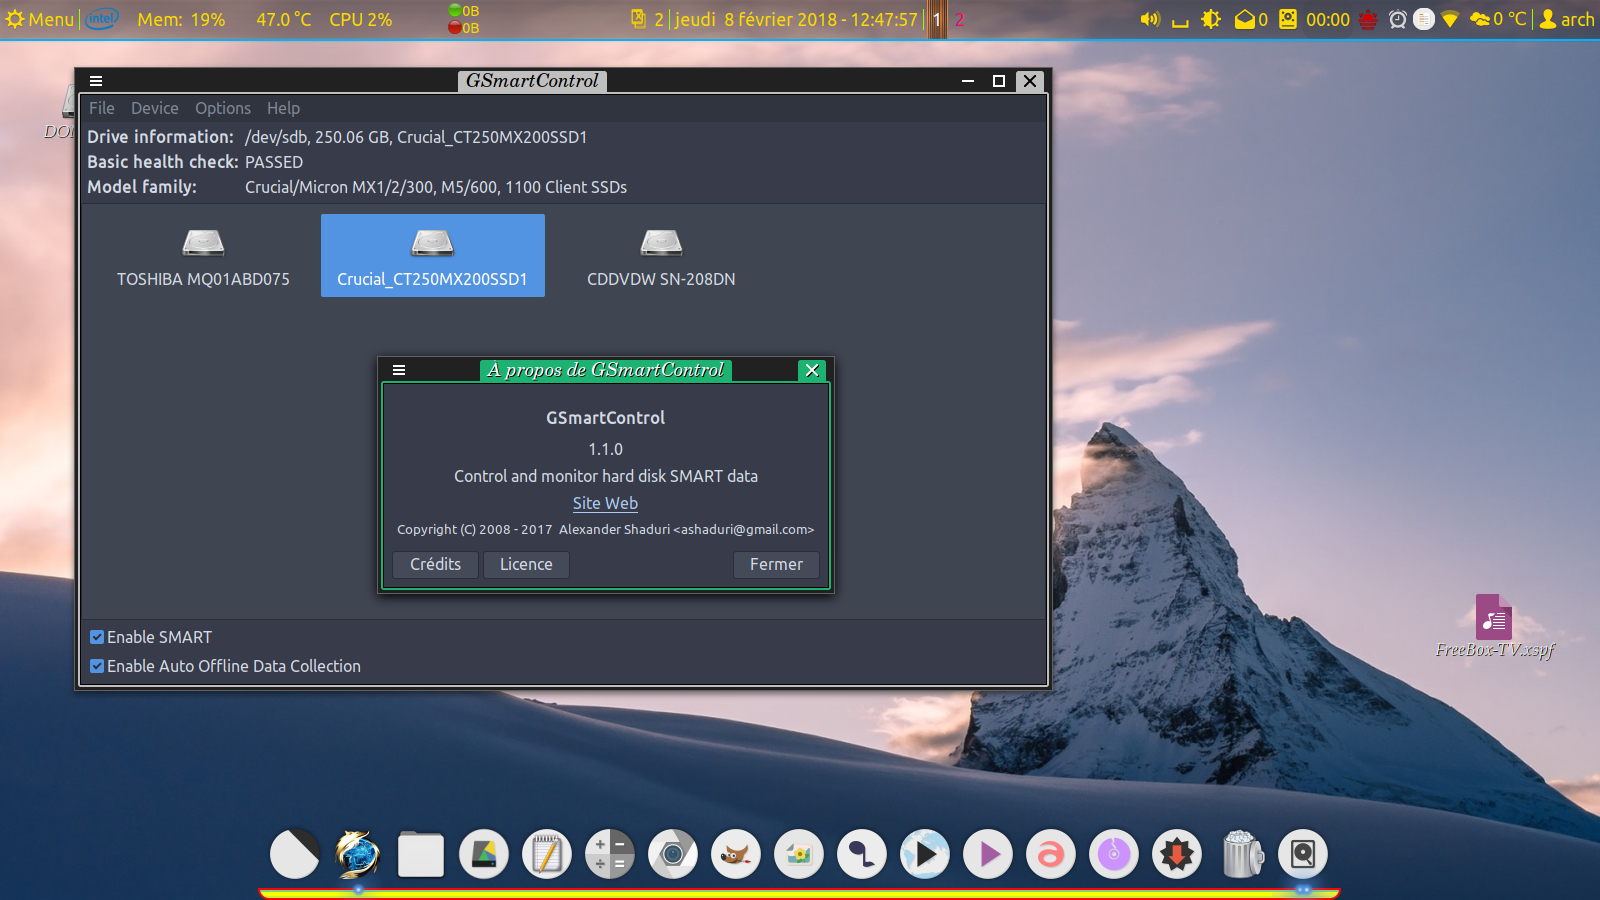Open the Options menu
The width and height of the screenshot is (1600, 900).
[x=222, y=108]
